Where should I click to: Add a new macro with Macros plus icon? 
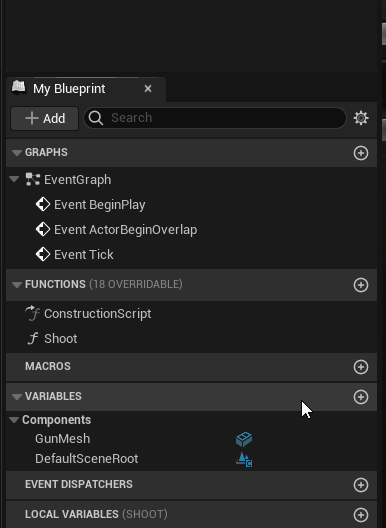(361, 367)
